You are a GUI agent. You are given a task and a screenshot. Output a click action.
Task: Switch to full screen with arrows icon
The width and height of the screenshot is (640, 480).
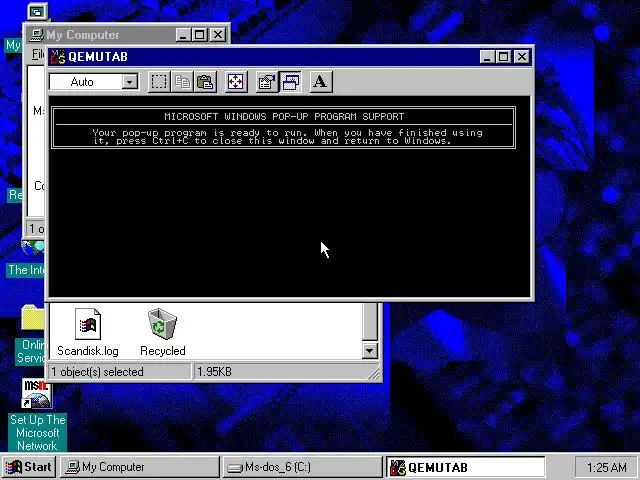point(236,82)
